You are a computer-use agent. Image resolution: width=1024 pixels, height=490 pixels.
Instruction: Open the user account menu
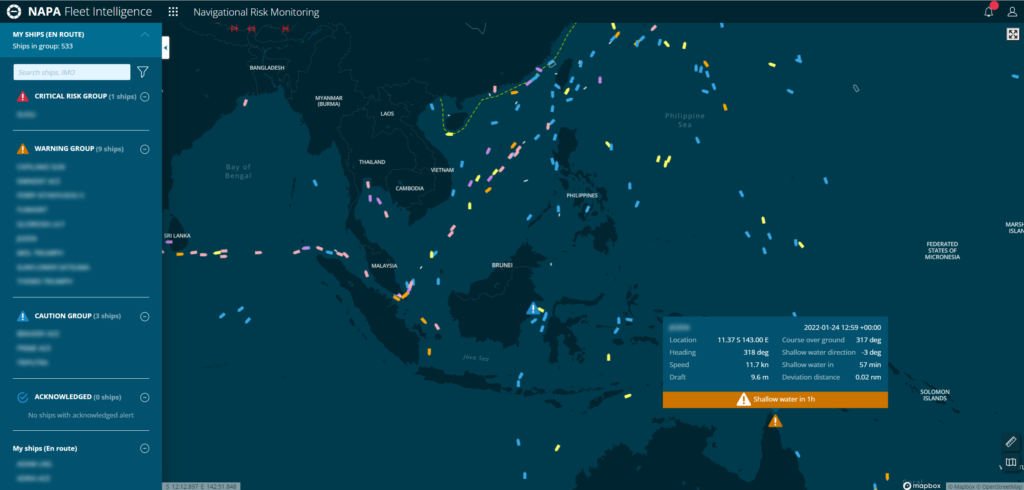tap(1011, 12)
